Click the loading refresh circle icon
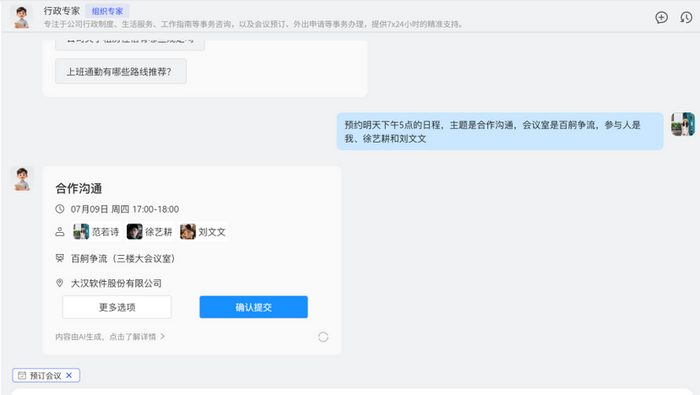700x395 pixels. pos(323,337)
